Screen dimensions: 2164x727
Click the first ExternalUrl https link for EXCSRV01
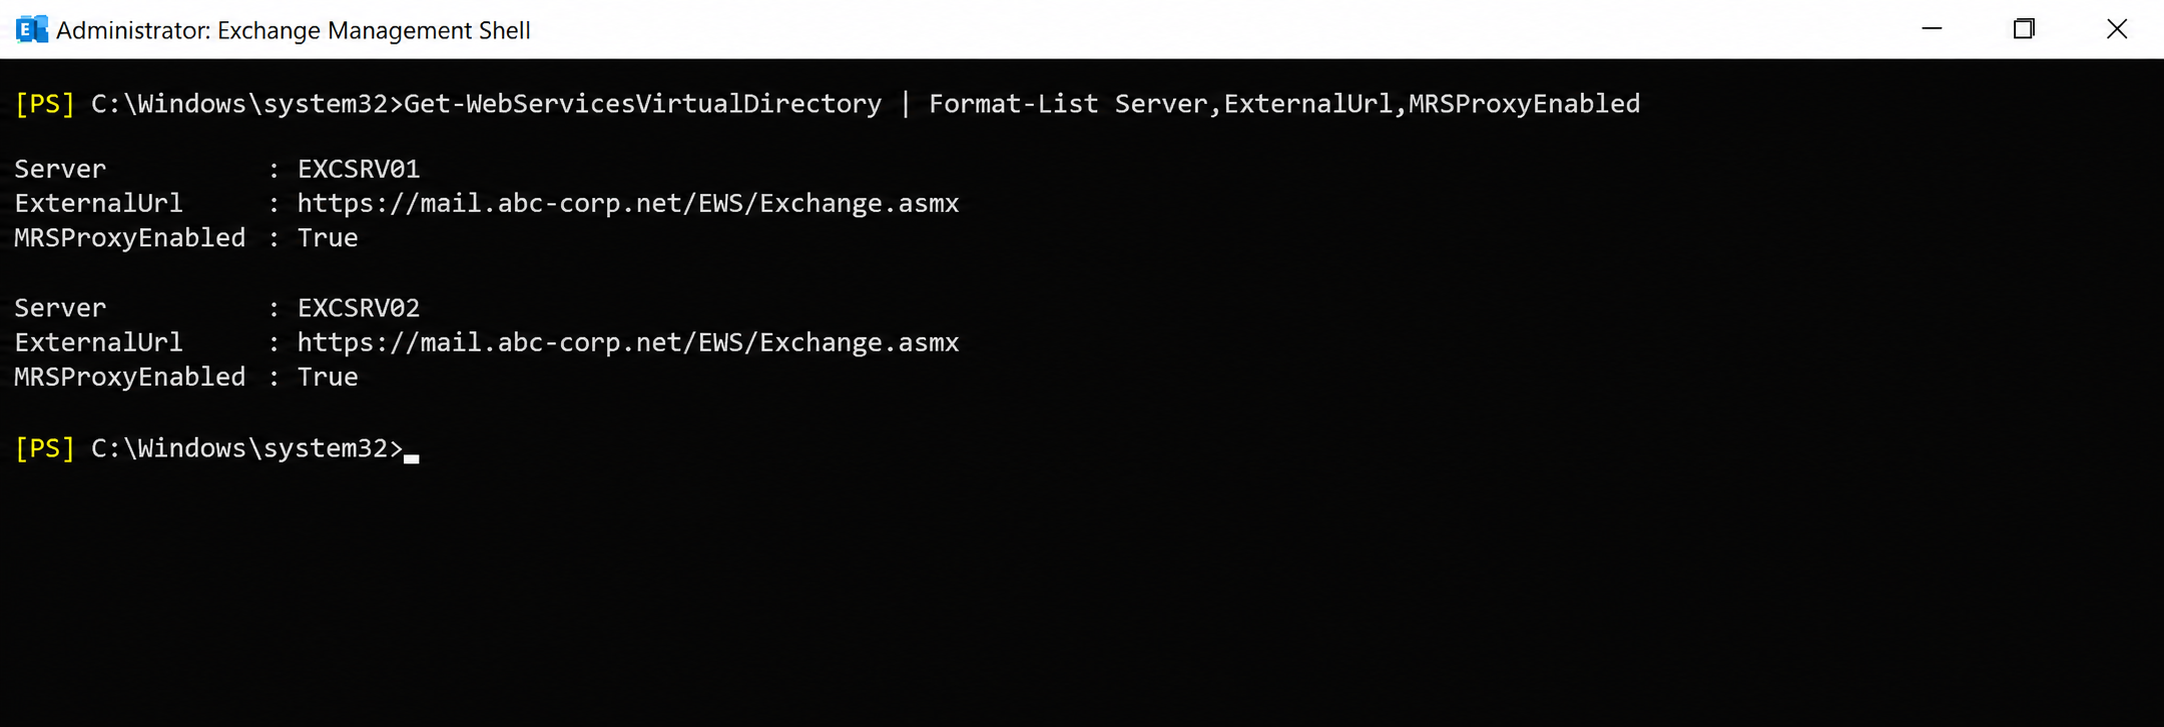(628, 204)
